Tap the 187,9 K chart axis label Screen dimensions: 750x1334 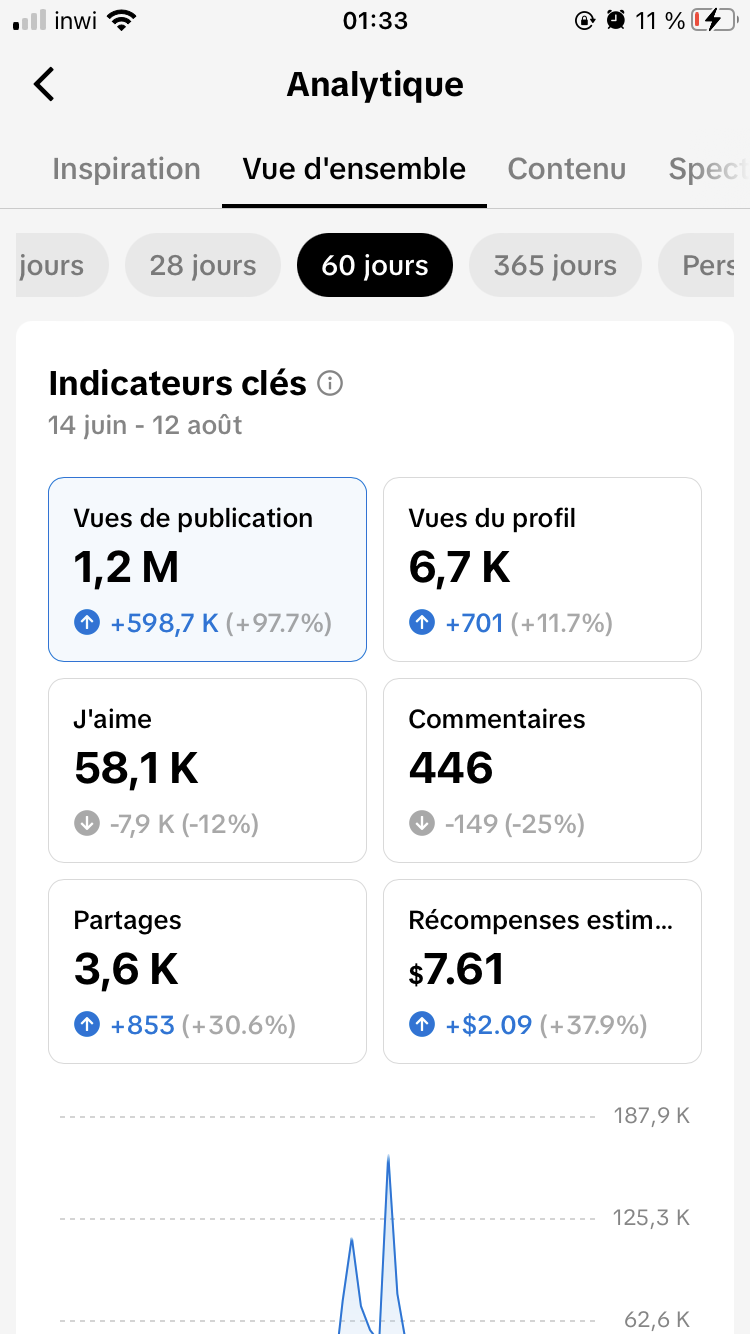pyautogui.click(x=652, y=1115)
